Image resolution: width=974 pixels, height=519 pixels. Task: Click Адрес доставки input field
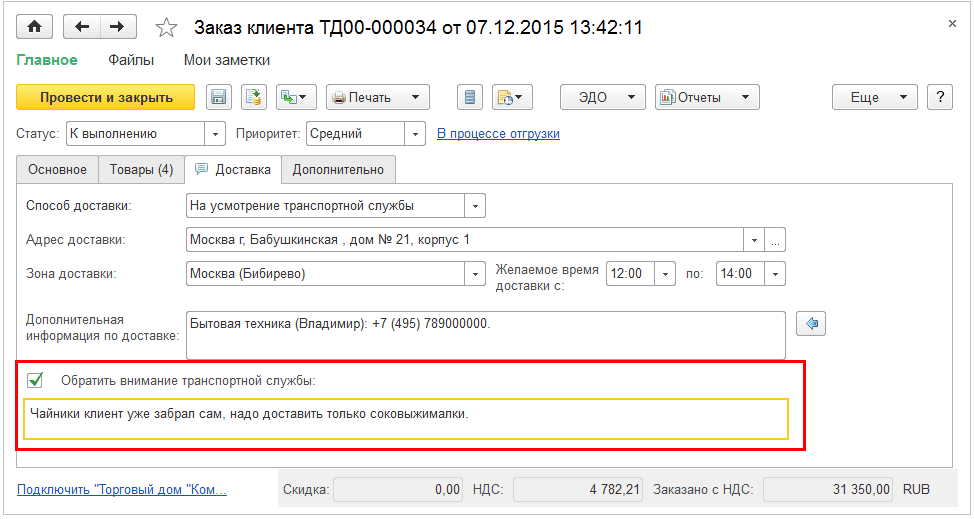tap(465, 240)
